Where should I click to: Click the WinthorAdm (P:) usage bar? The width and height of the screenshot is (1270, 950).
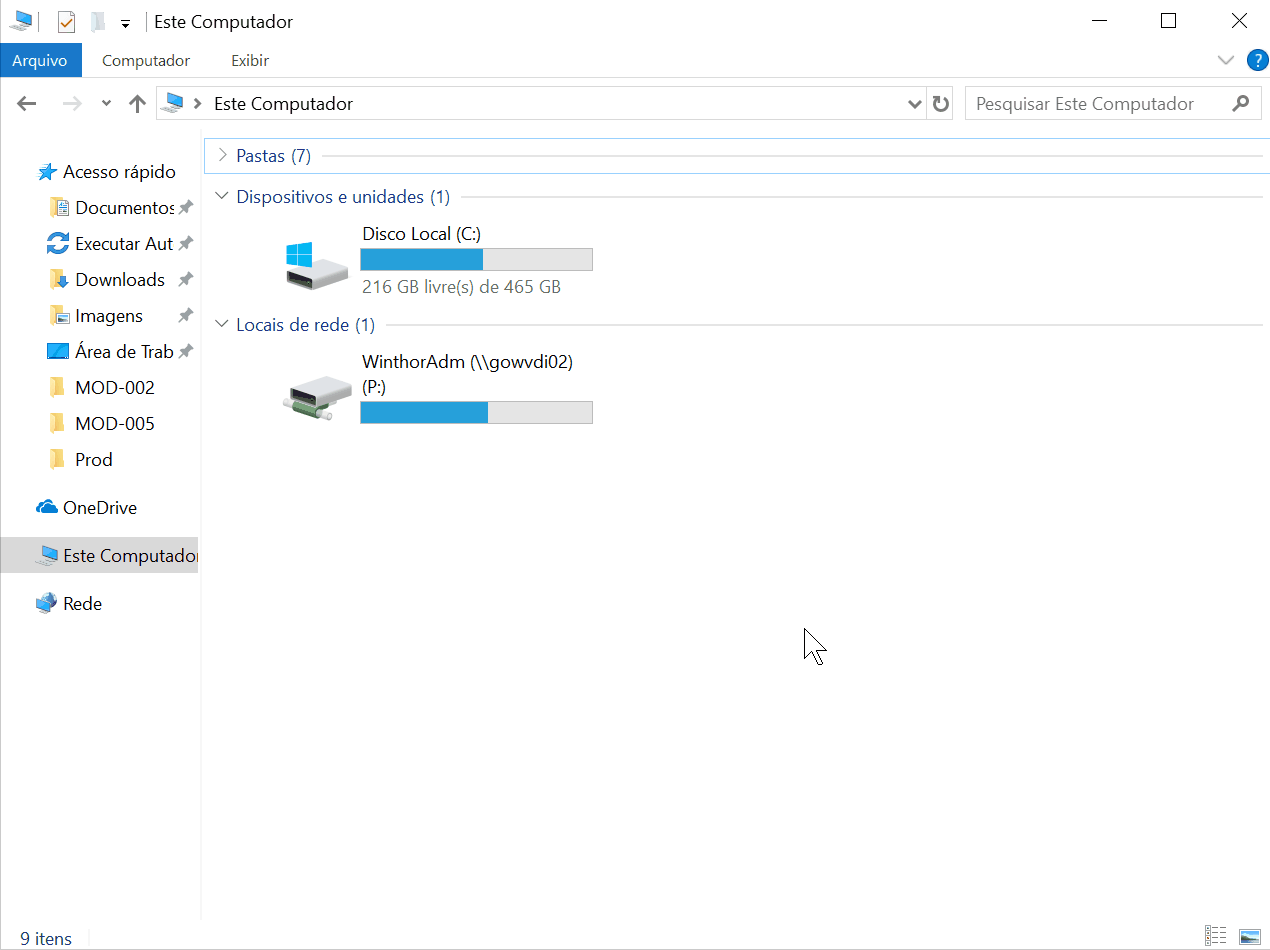tap(476, 412)
